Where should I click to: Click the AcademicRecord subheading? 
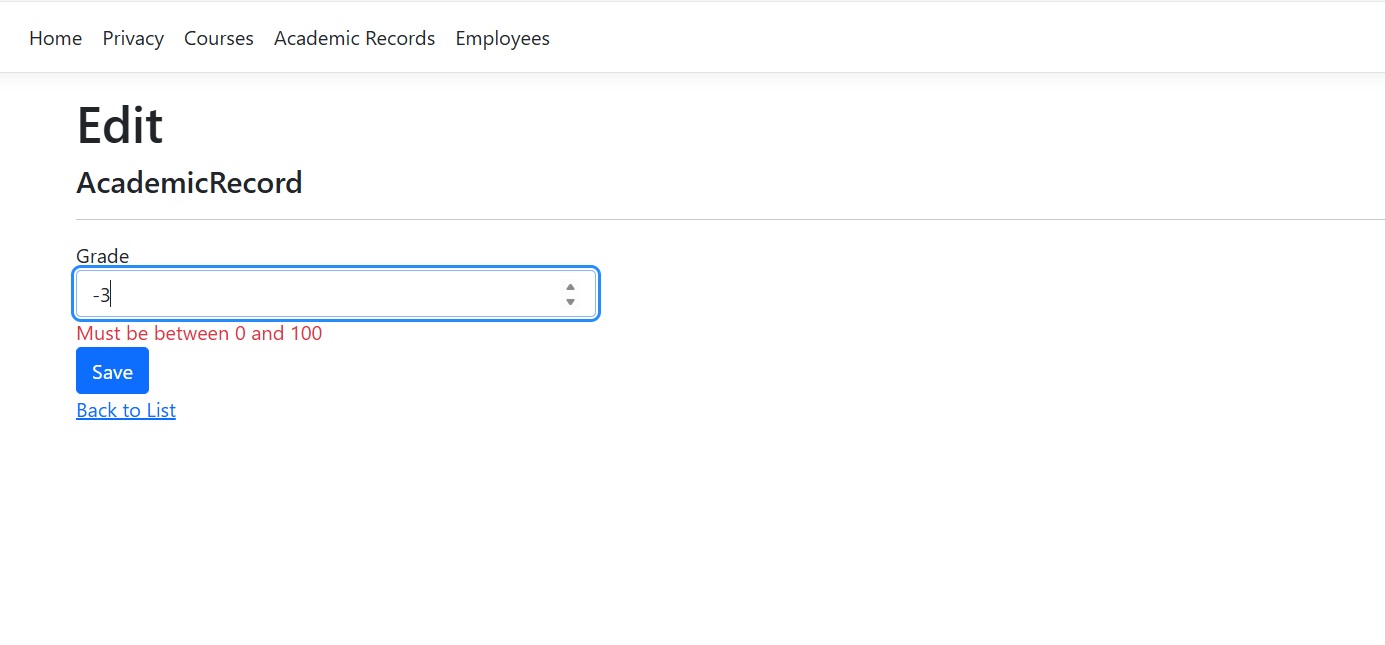(x=189, y=183)
